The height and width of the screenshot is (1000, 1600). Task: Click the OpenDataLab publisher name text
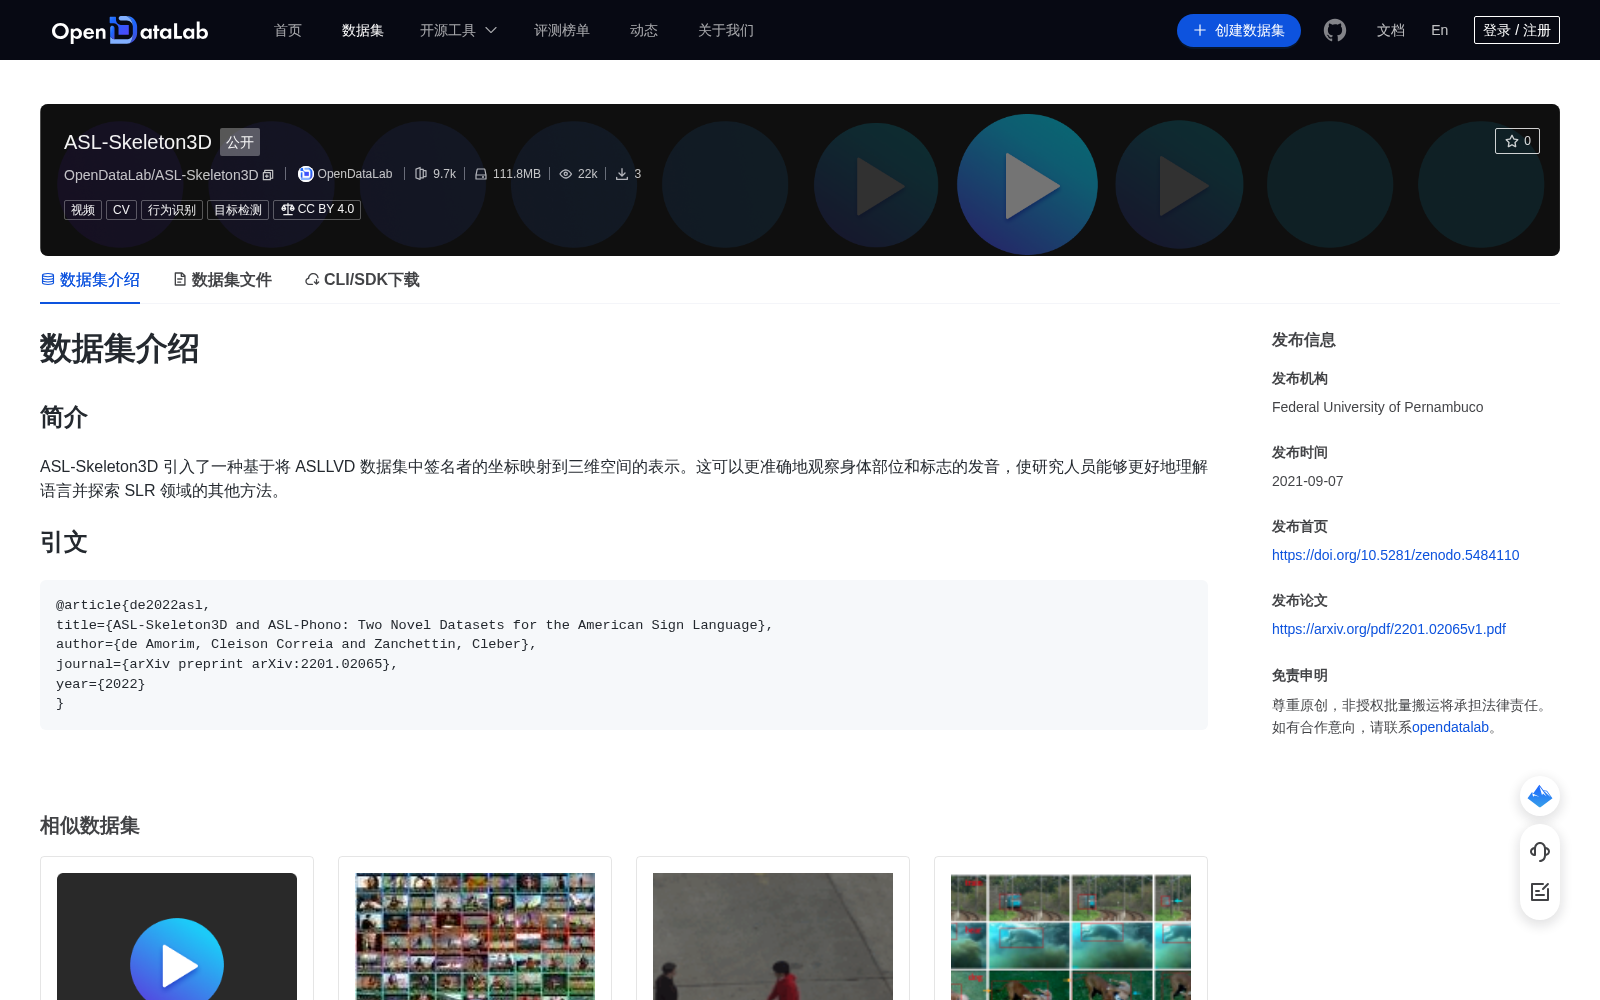tap(355, 174)
